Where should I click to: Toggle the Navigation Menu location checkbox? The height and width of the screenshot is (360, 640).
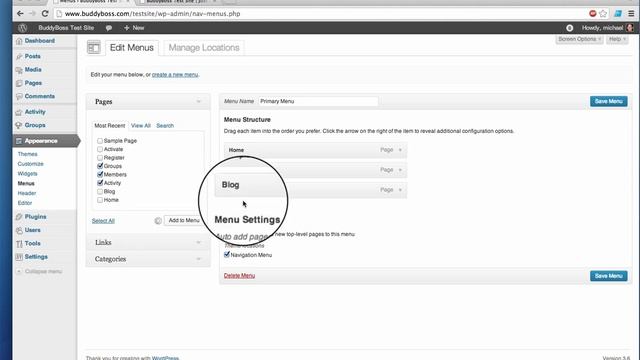(227, 255)
